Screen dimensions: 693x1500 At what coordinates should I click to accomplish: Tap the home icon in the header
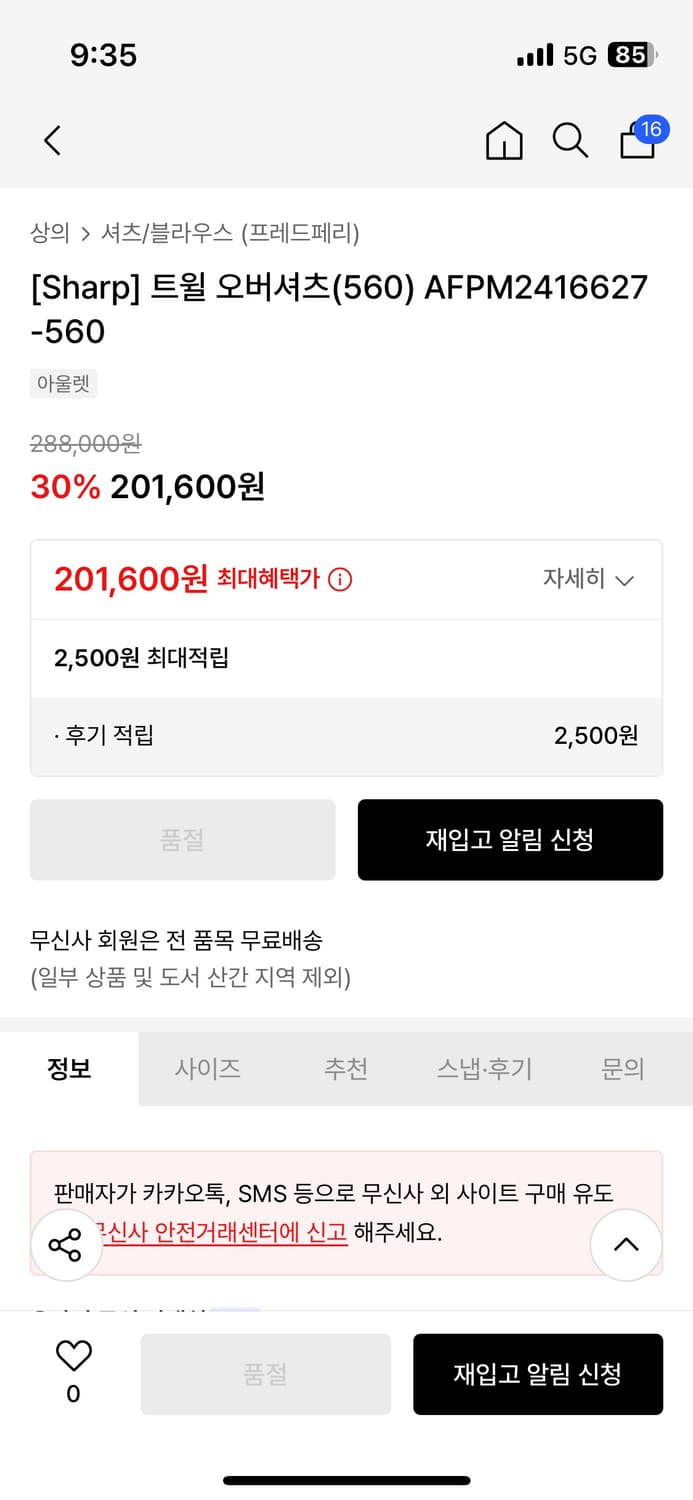[504, 141]
